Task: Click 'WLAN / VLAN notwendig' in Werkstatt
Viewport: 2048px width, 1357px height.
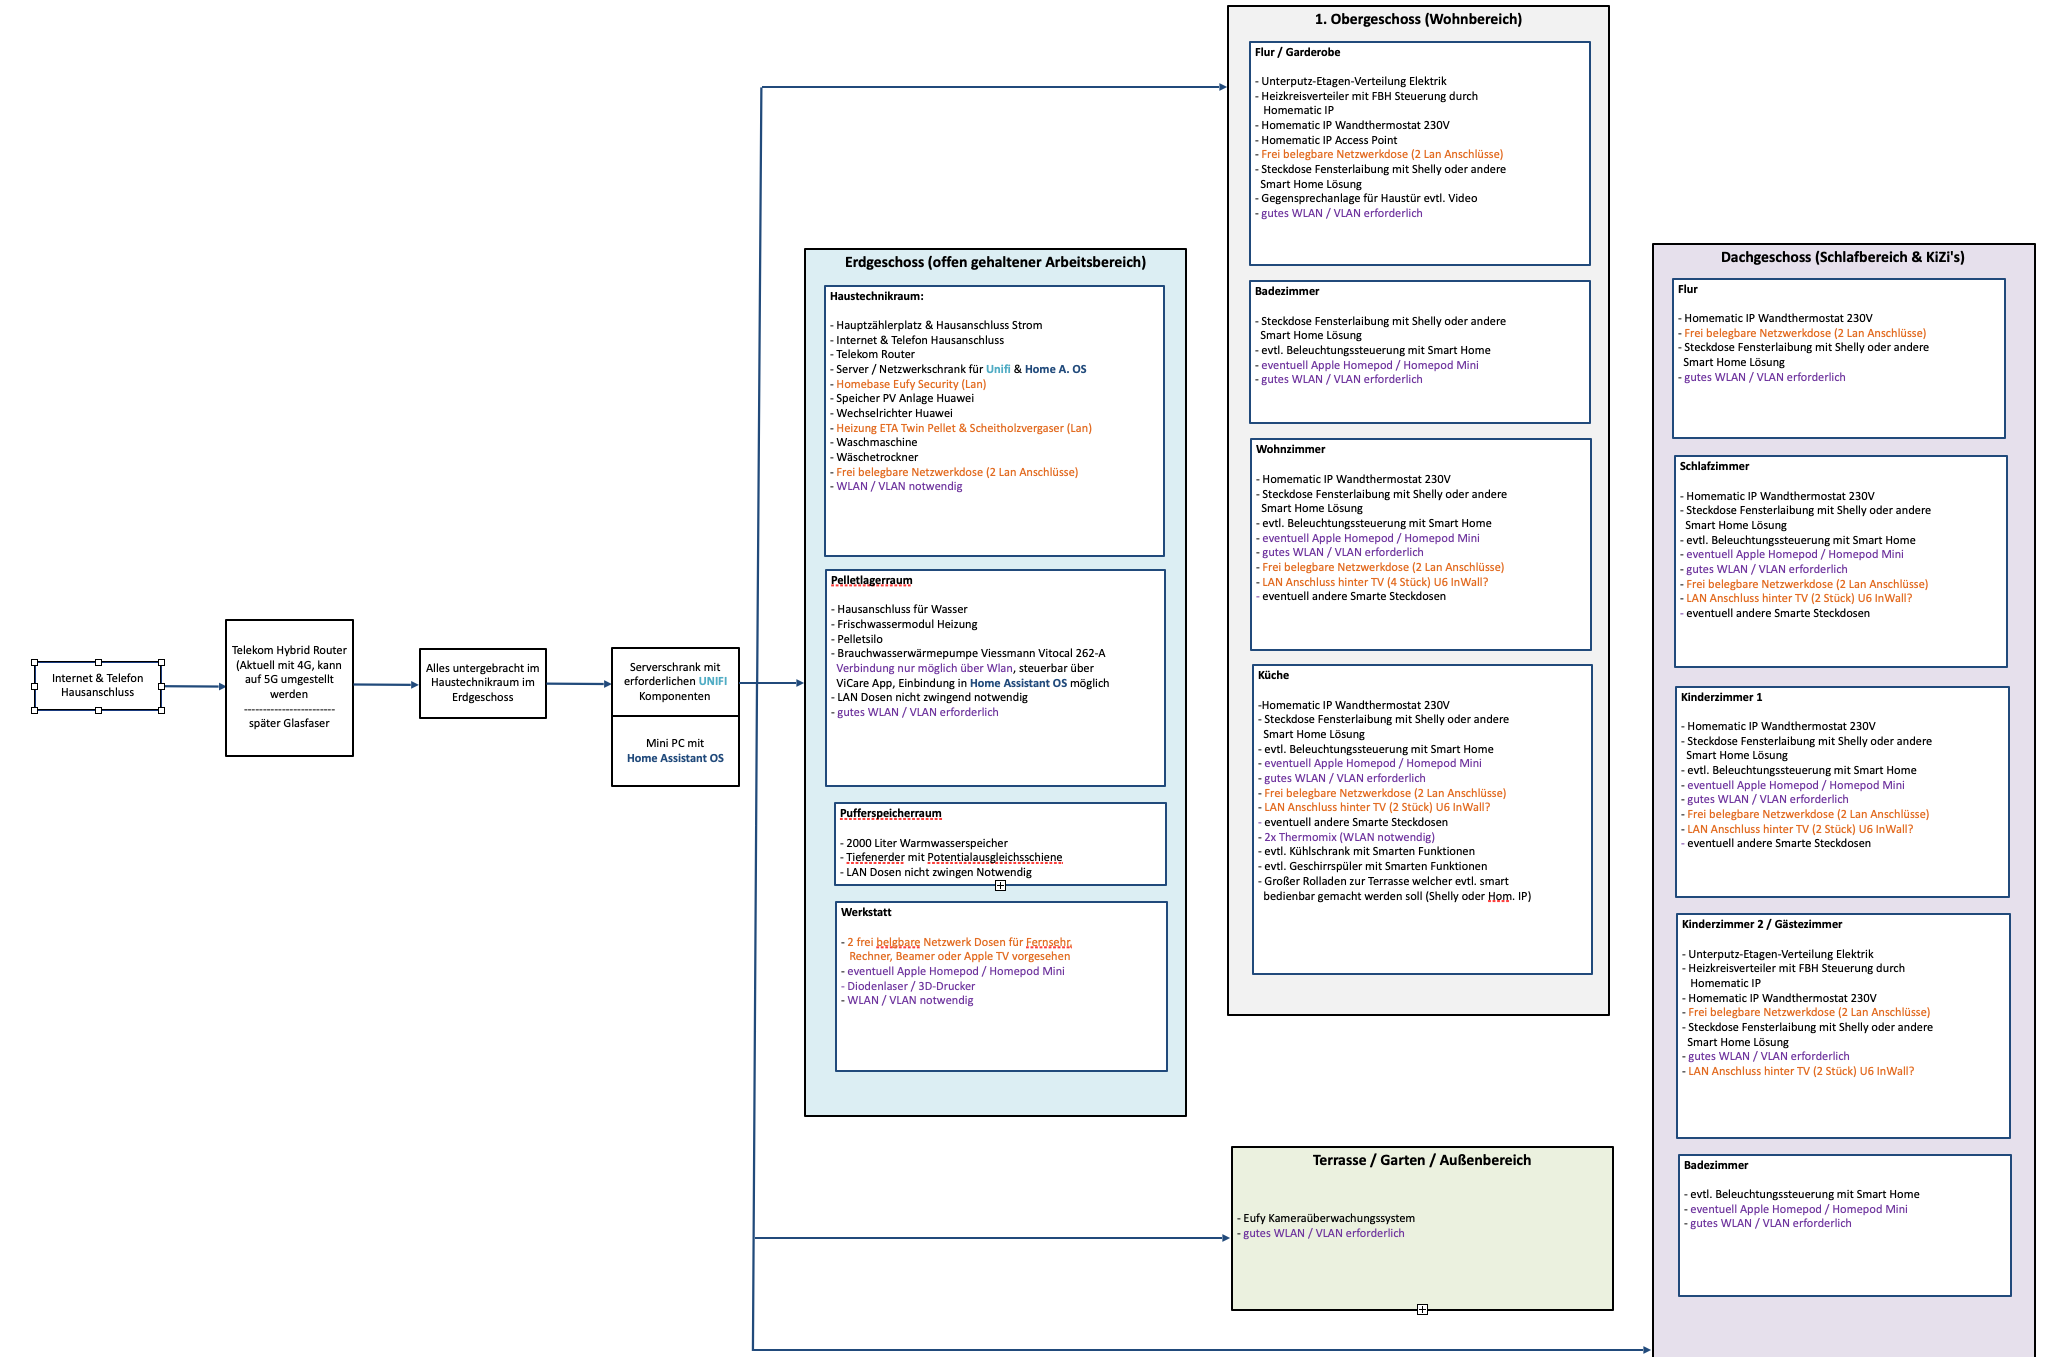Action: 908,1000
